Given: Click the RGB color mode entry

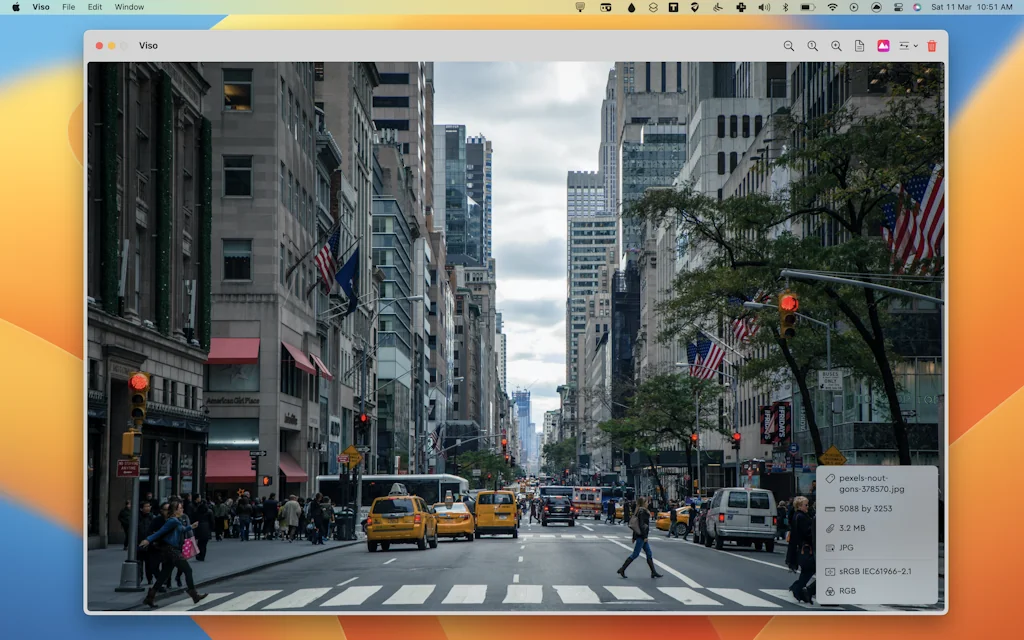Looking at the screenshot, I should 848,591.
